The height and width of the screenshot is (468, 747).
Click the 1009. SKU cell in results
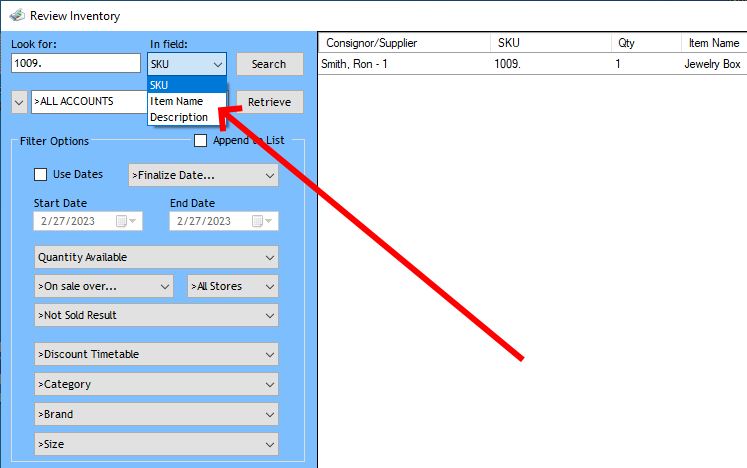pos(507,64)
